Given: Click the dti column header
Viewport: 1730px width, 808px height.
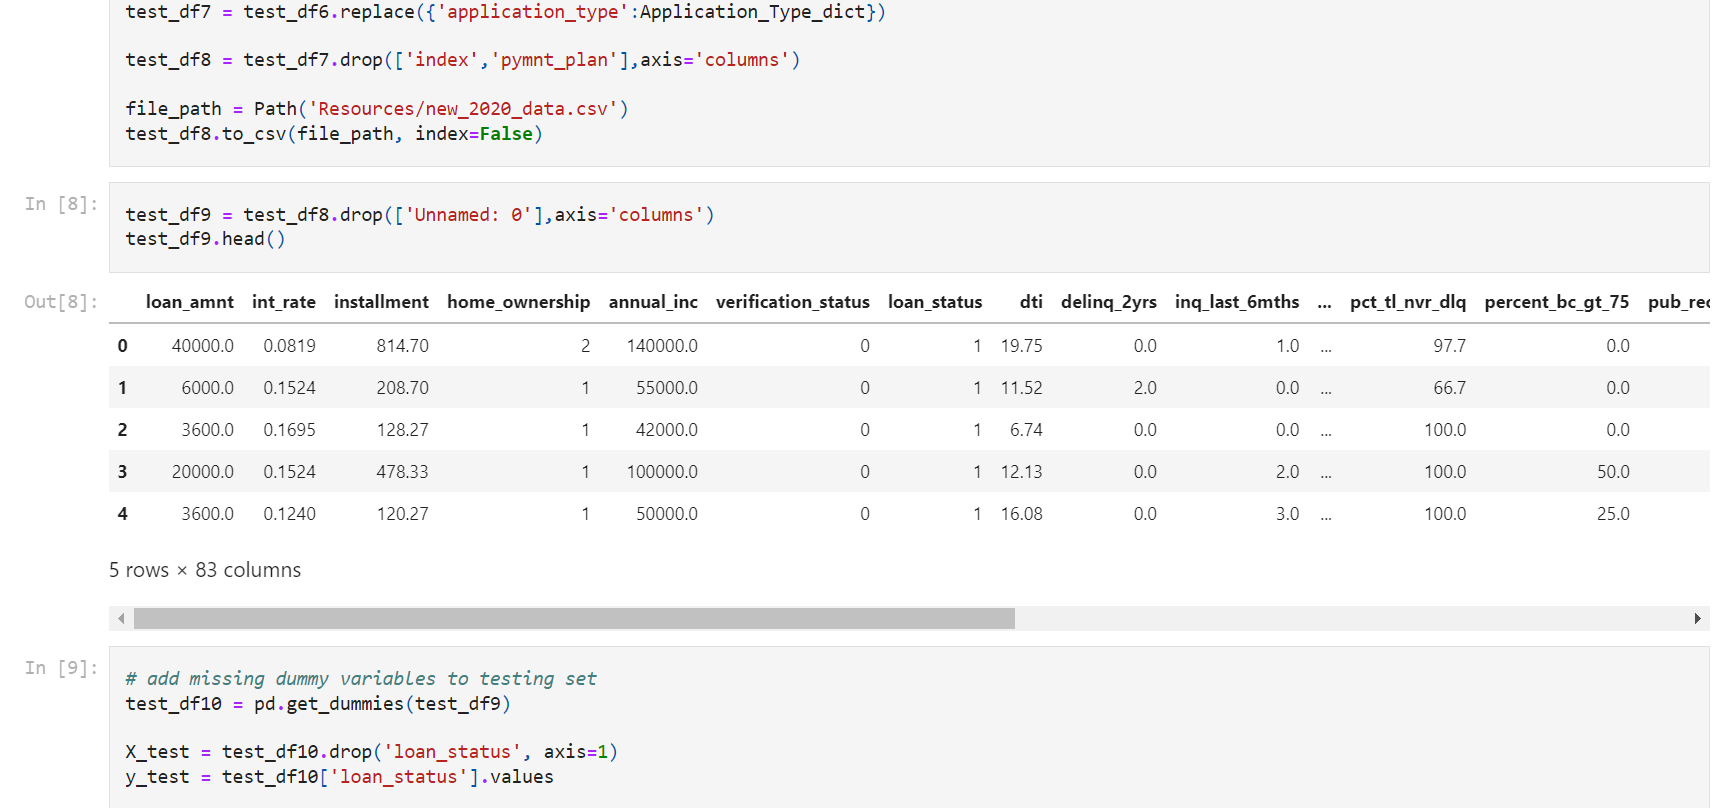Looking at the screenshot, I should [1031, 302].
